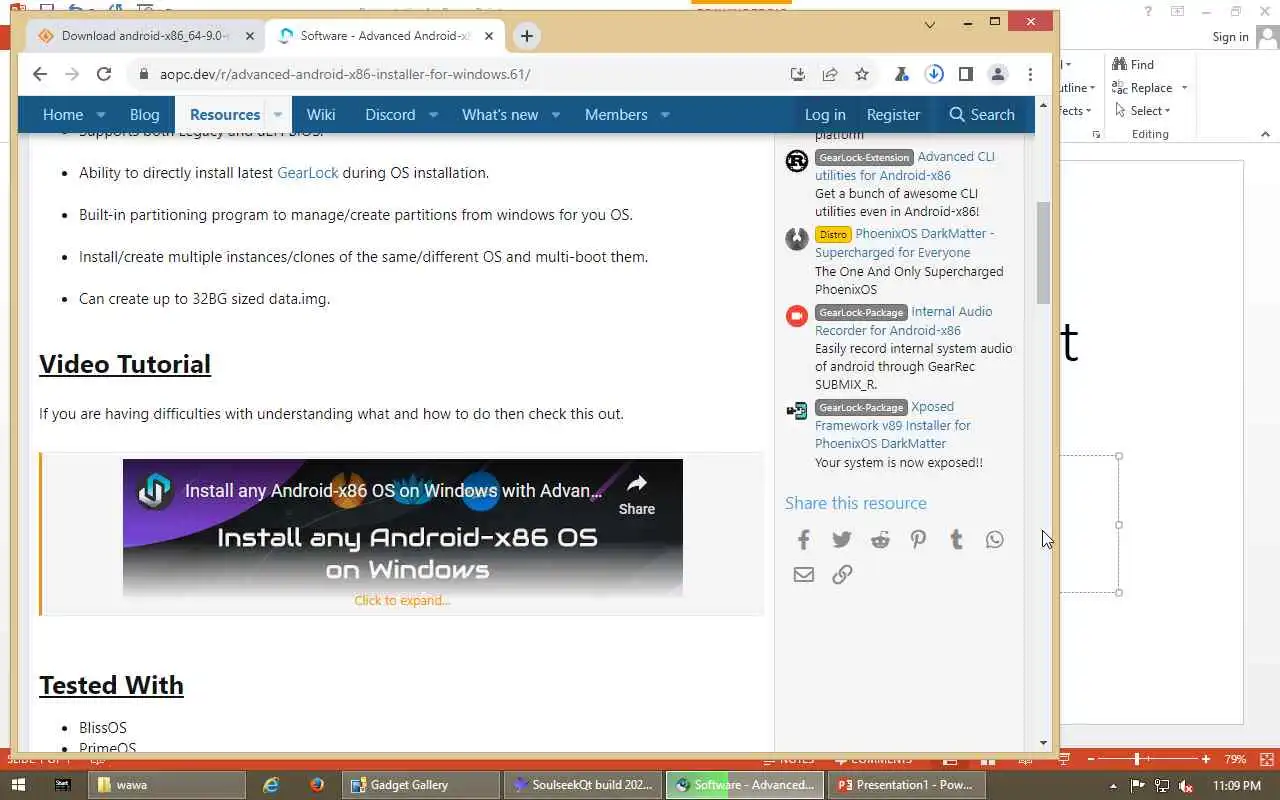
Task: Open the Blog menu item
Action: pos(144,115)
